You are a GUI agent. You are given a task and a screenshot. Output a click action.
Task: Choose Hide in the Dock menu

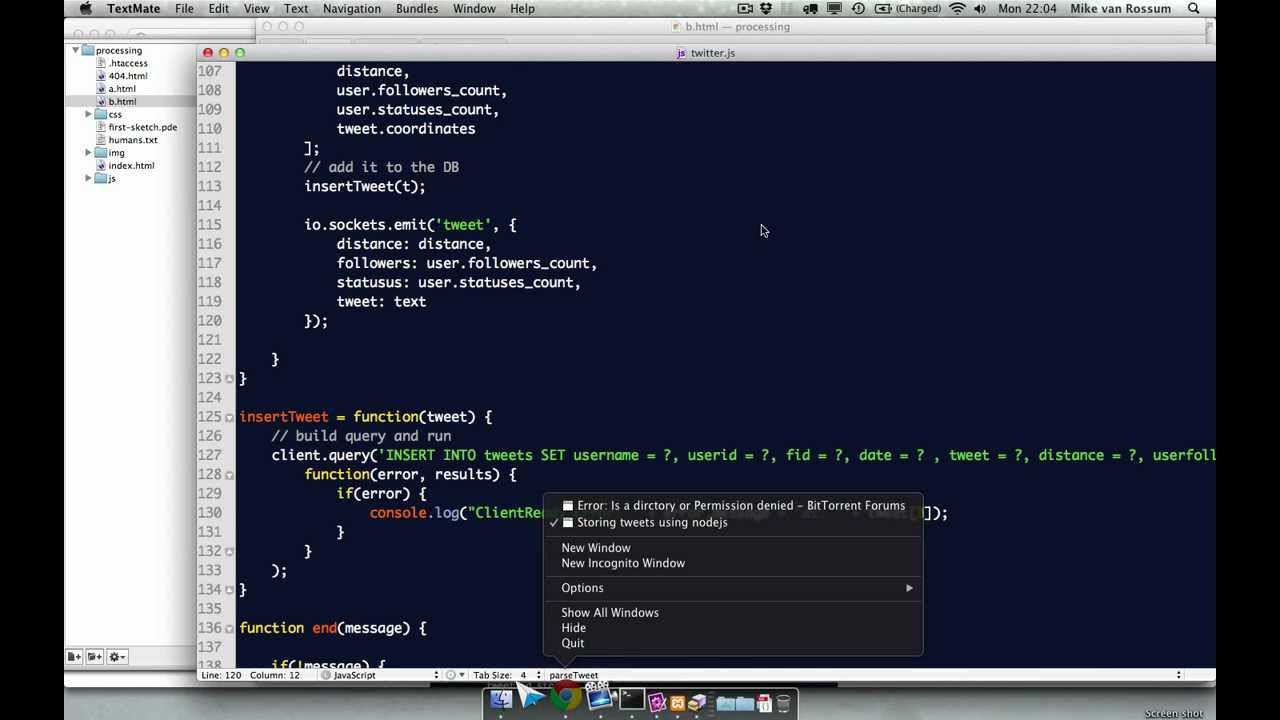point(732,628)
